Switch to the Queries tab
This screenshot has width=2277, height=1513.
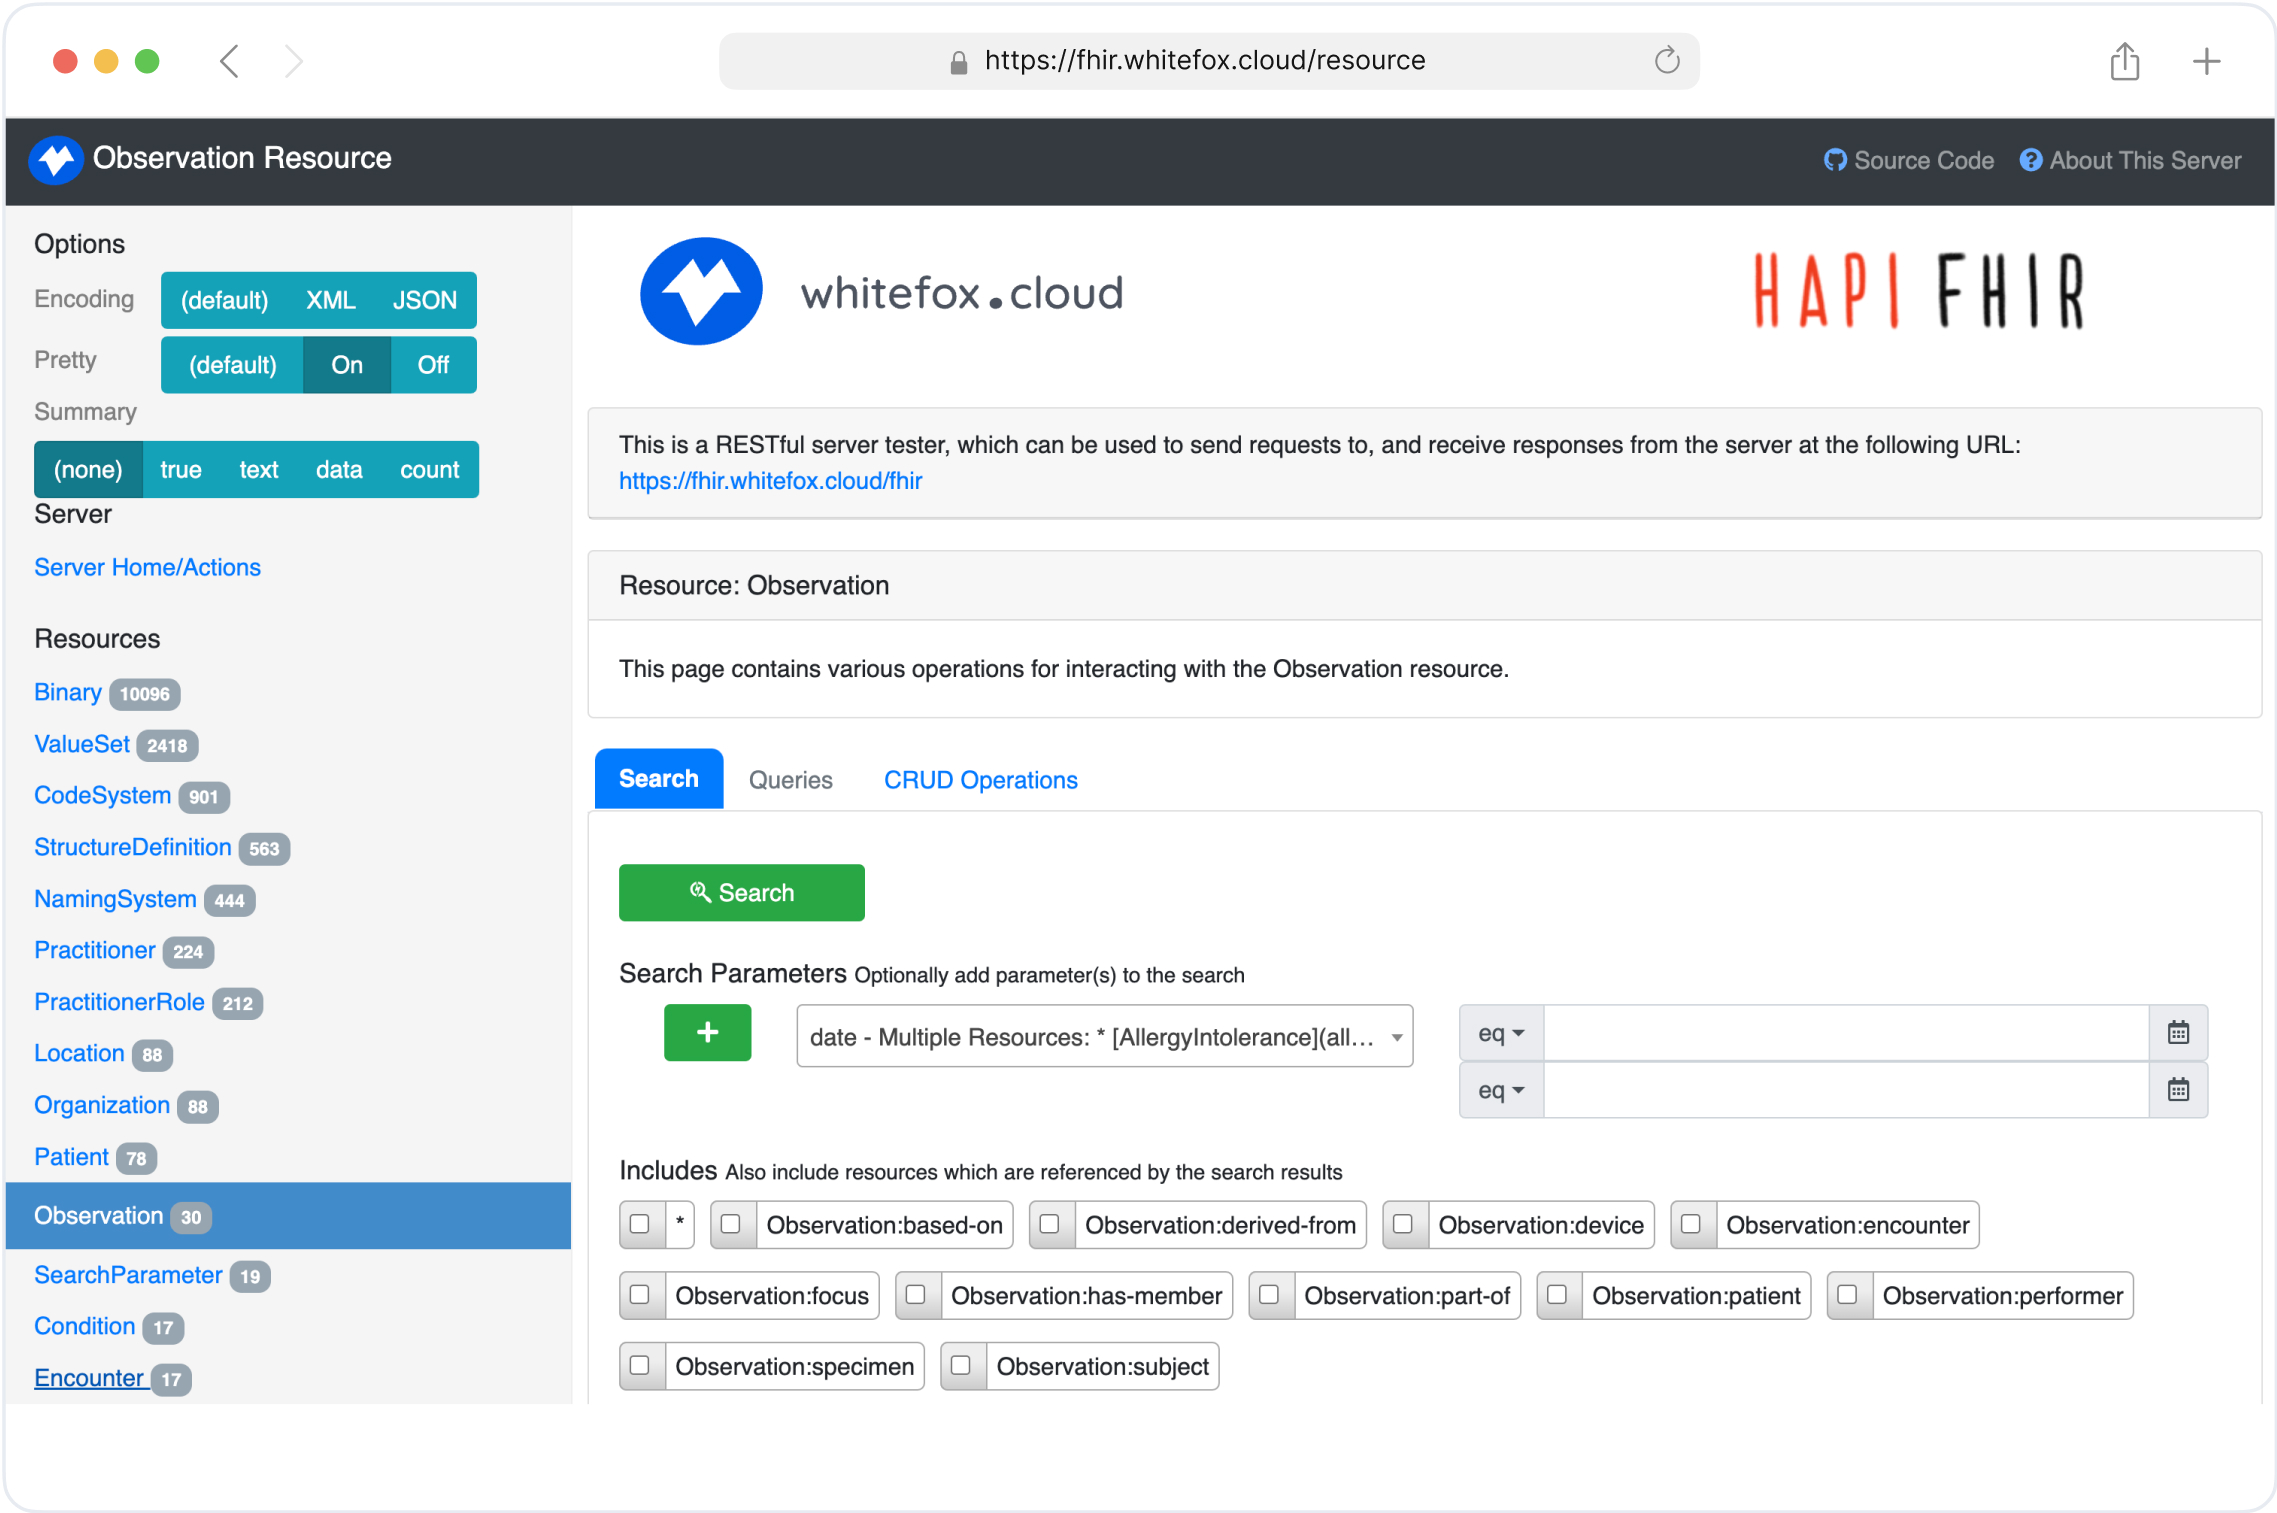tap(790, 779)
